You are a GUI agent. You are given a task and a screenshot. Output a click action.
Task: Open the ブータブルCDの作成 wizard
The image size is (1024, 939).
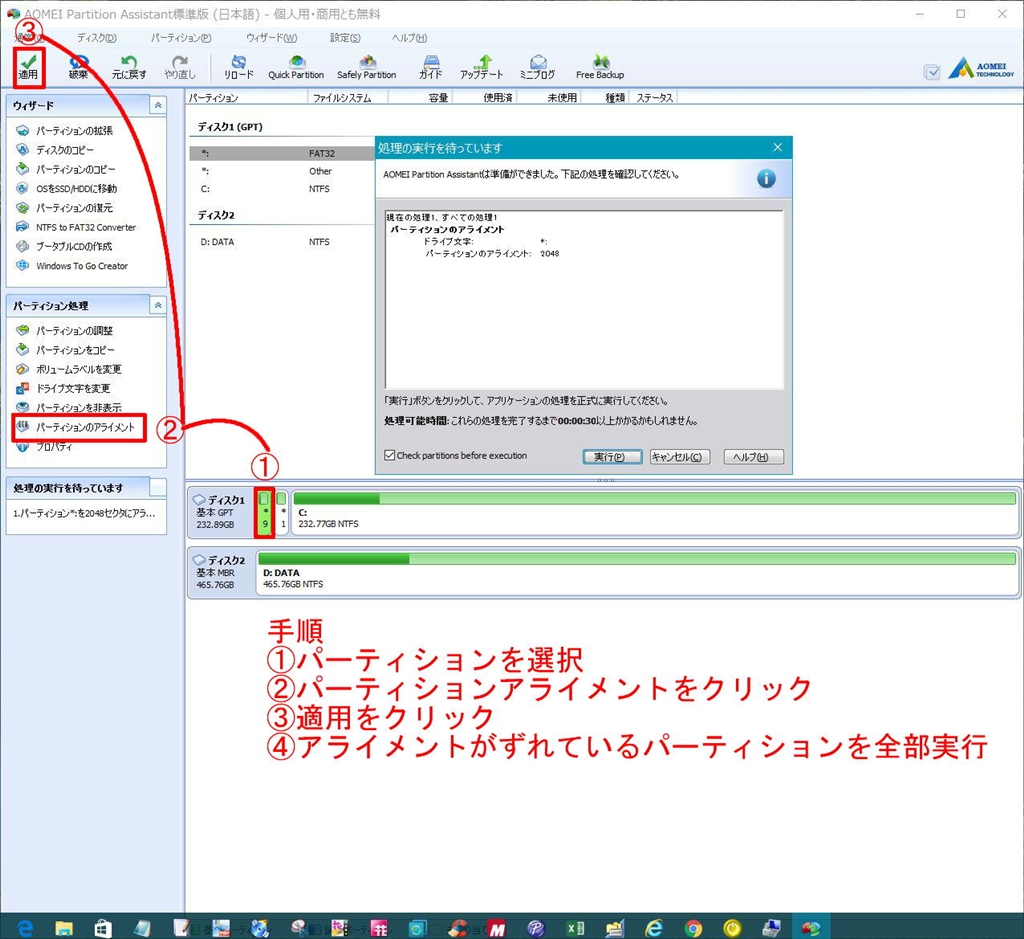tap(64, 246)
